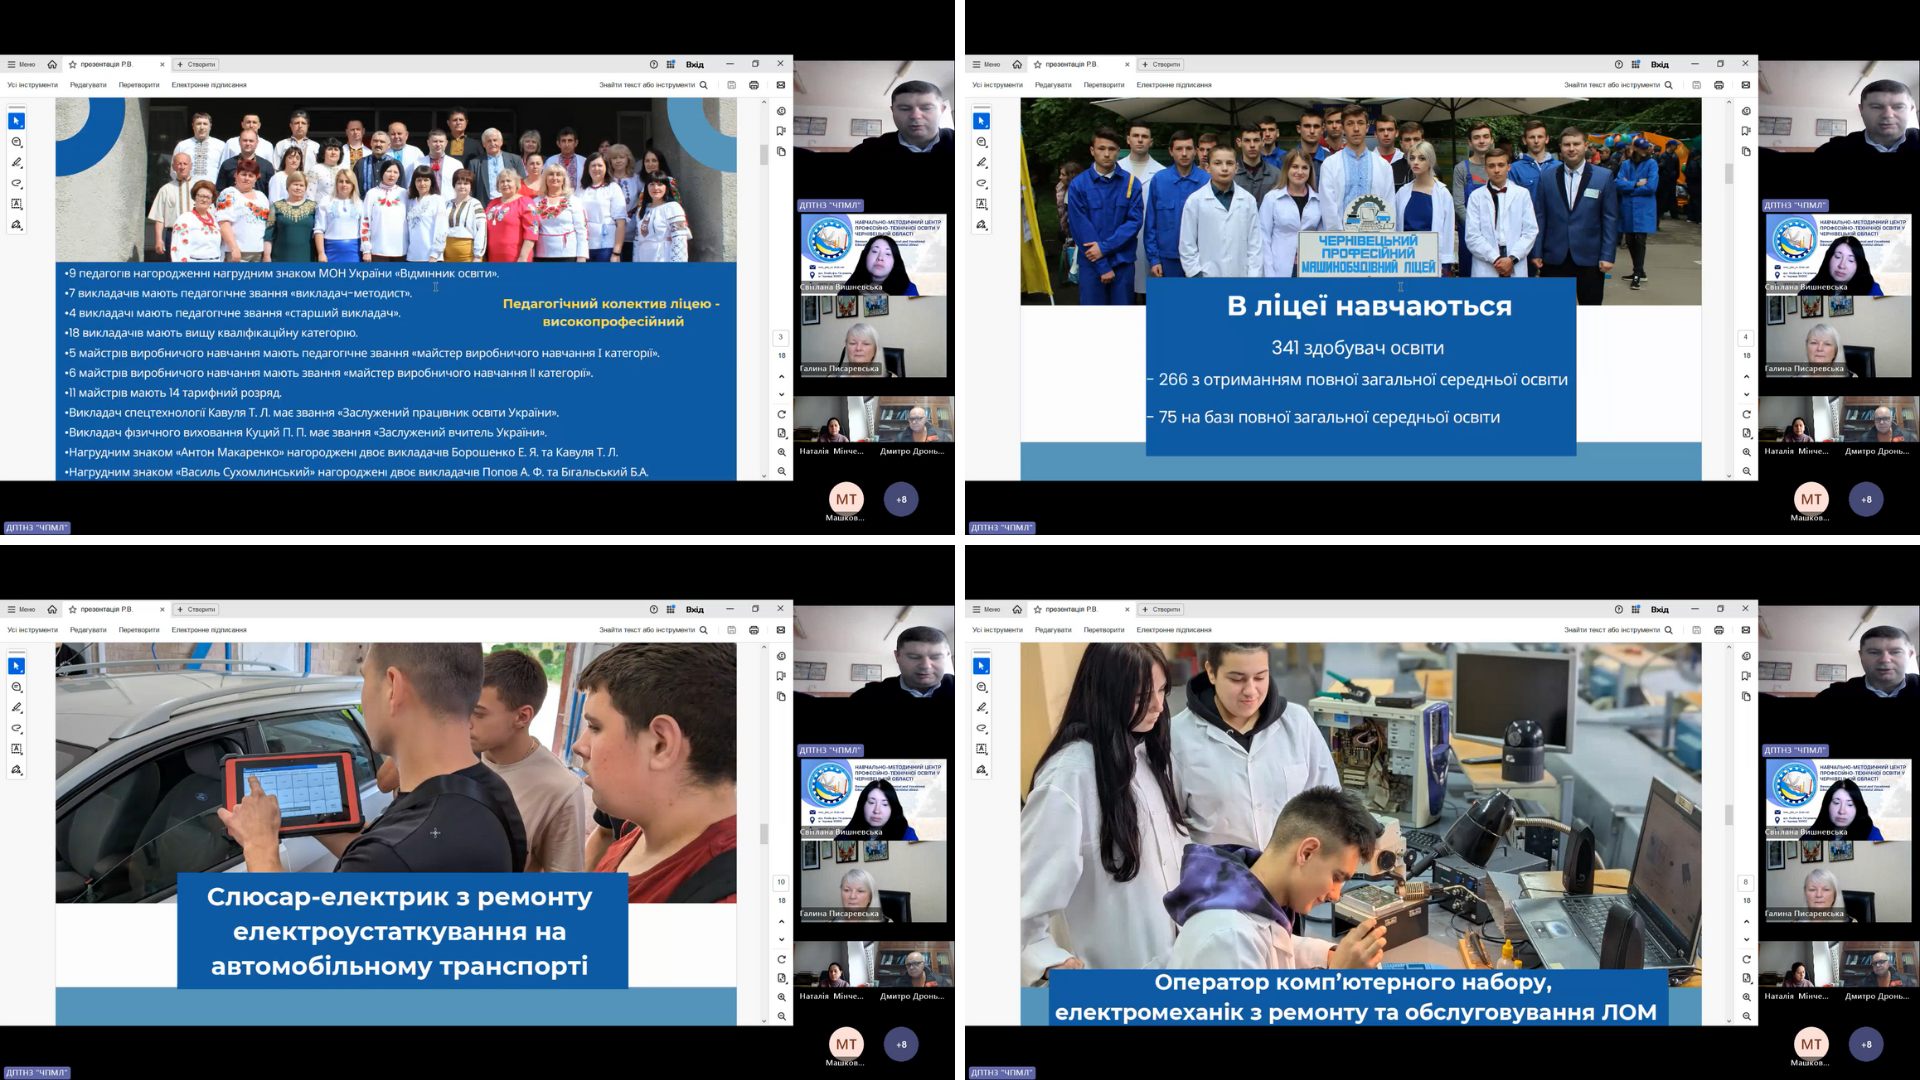
Task: Pick the freehand draw tool beside the computer operator slide
Action: tap(981, 728)
